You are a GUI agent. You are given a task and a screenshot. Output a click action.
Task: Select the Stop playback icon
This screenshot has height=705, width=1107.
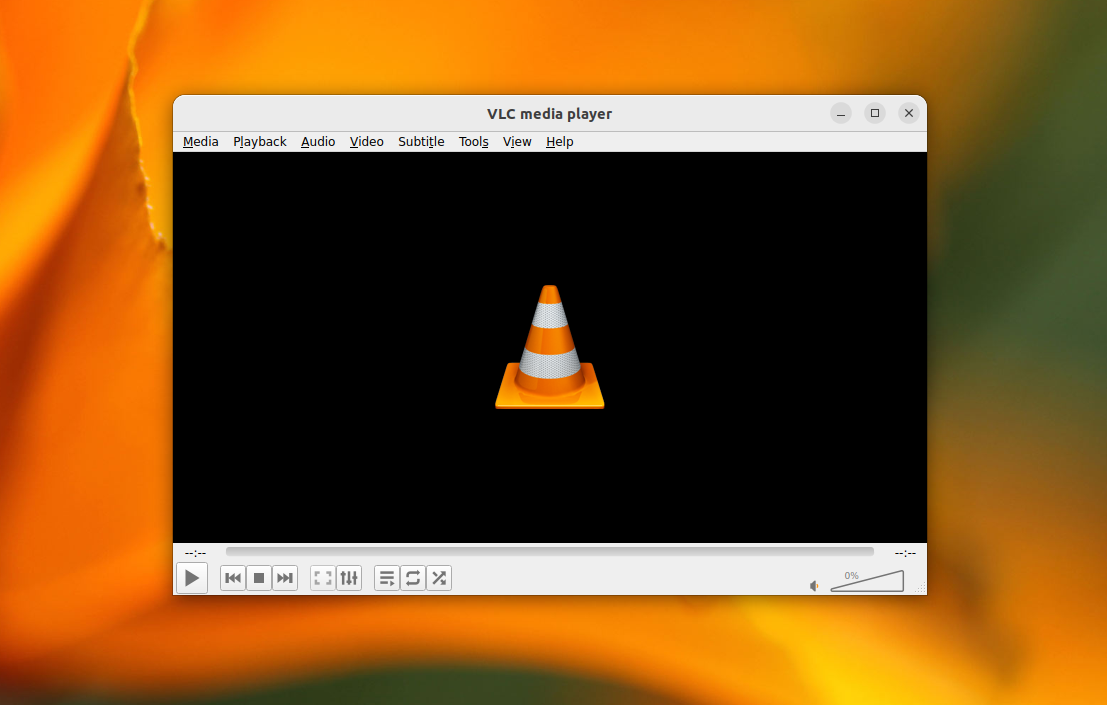pyautogui.click(x=258, y=577)
